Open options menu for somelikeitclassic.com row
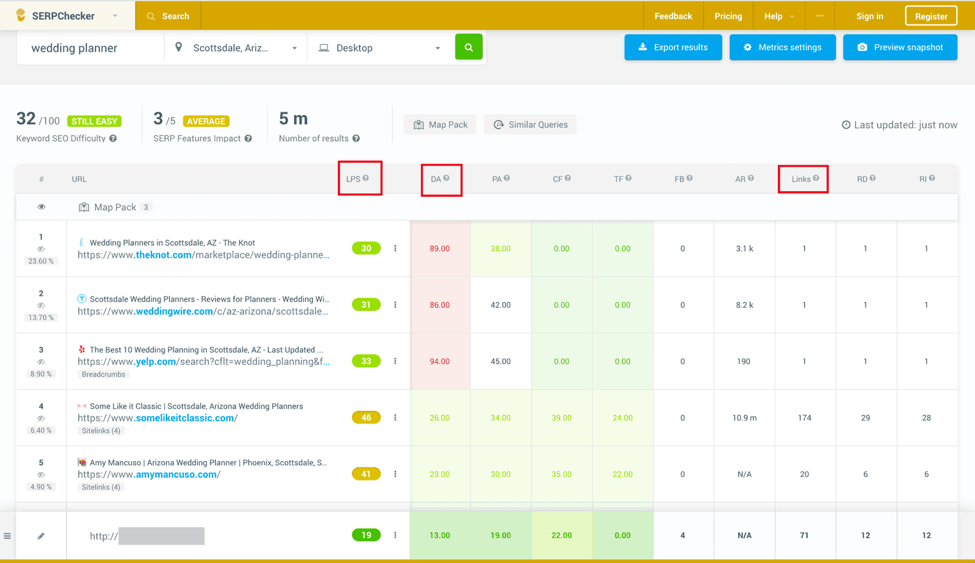The height and width of the screenshot is (563, 975). [x=395, y=417]
